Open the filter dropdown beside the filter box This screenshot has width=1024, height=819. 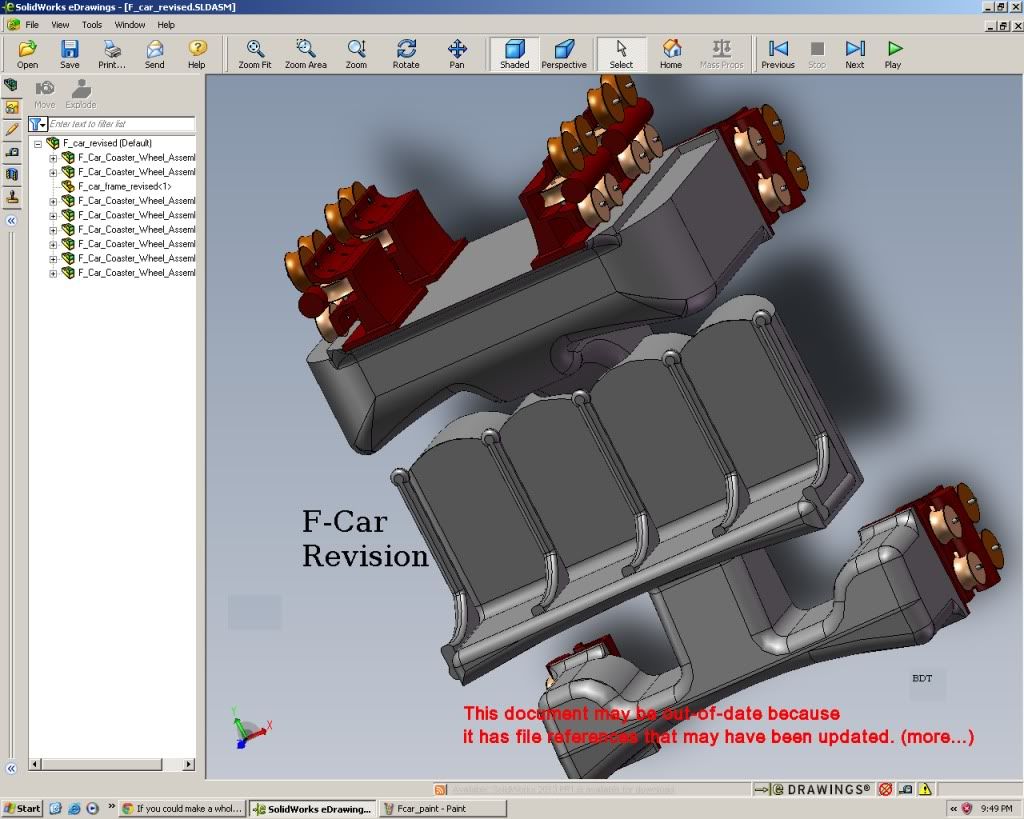tap(37, 124)
